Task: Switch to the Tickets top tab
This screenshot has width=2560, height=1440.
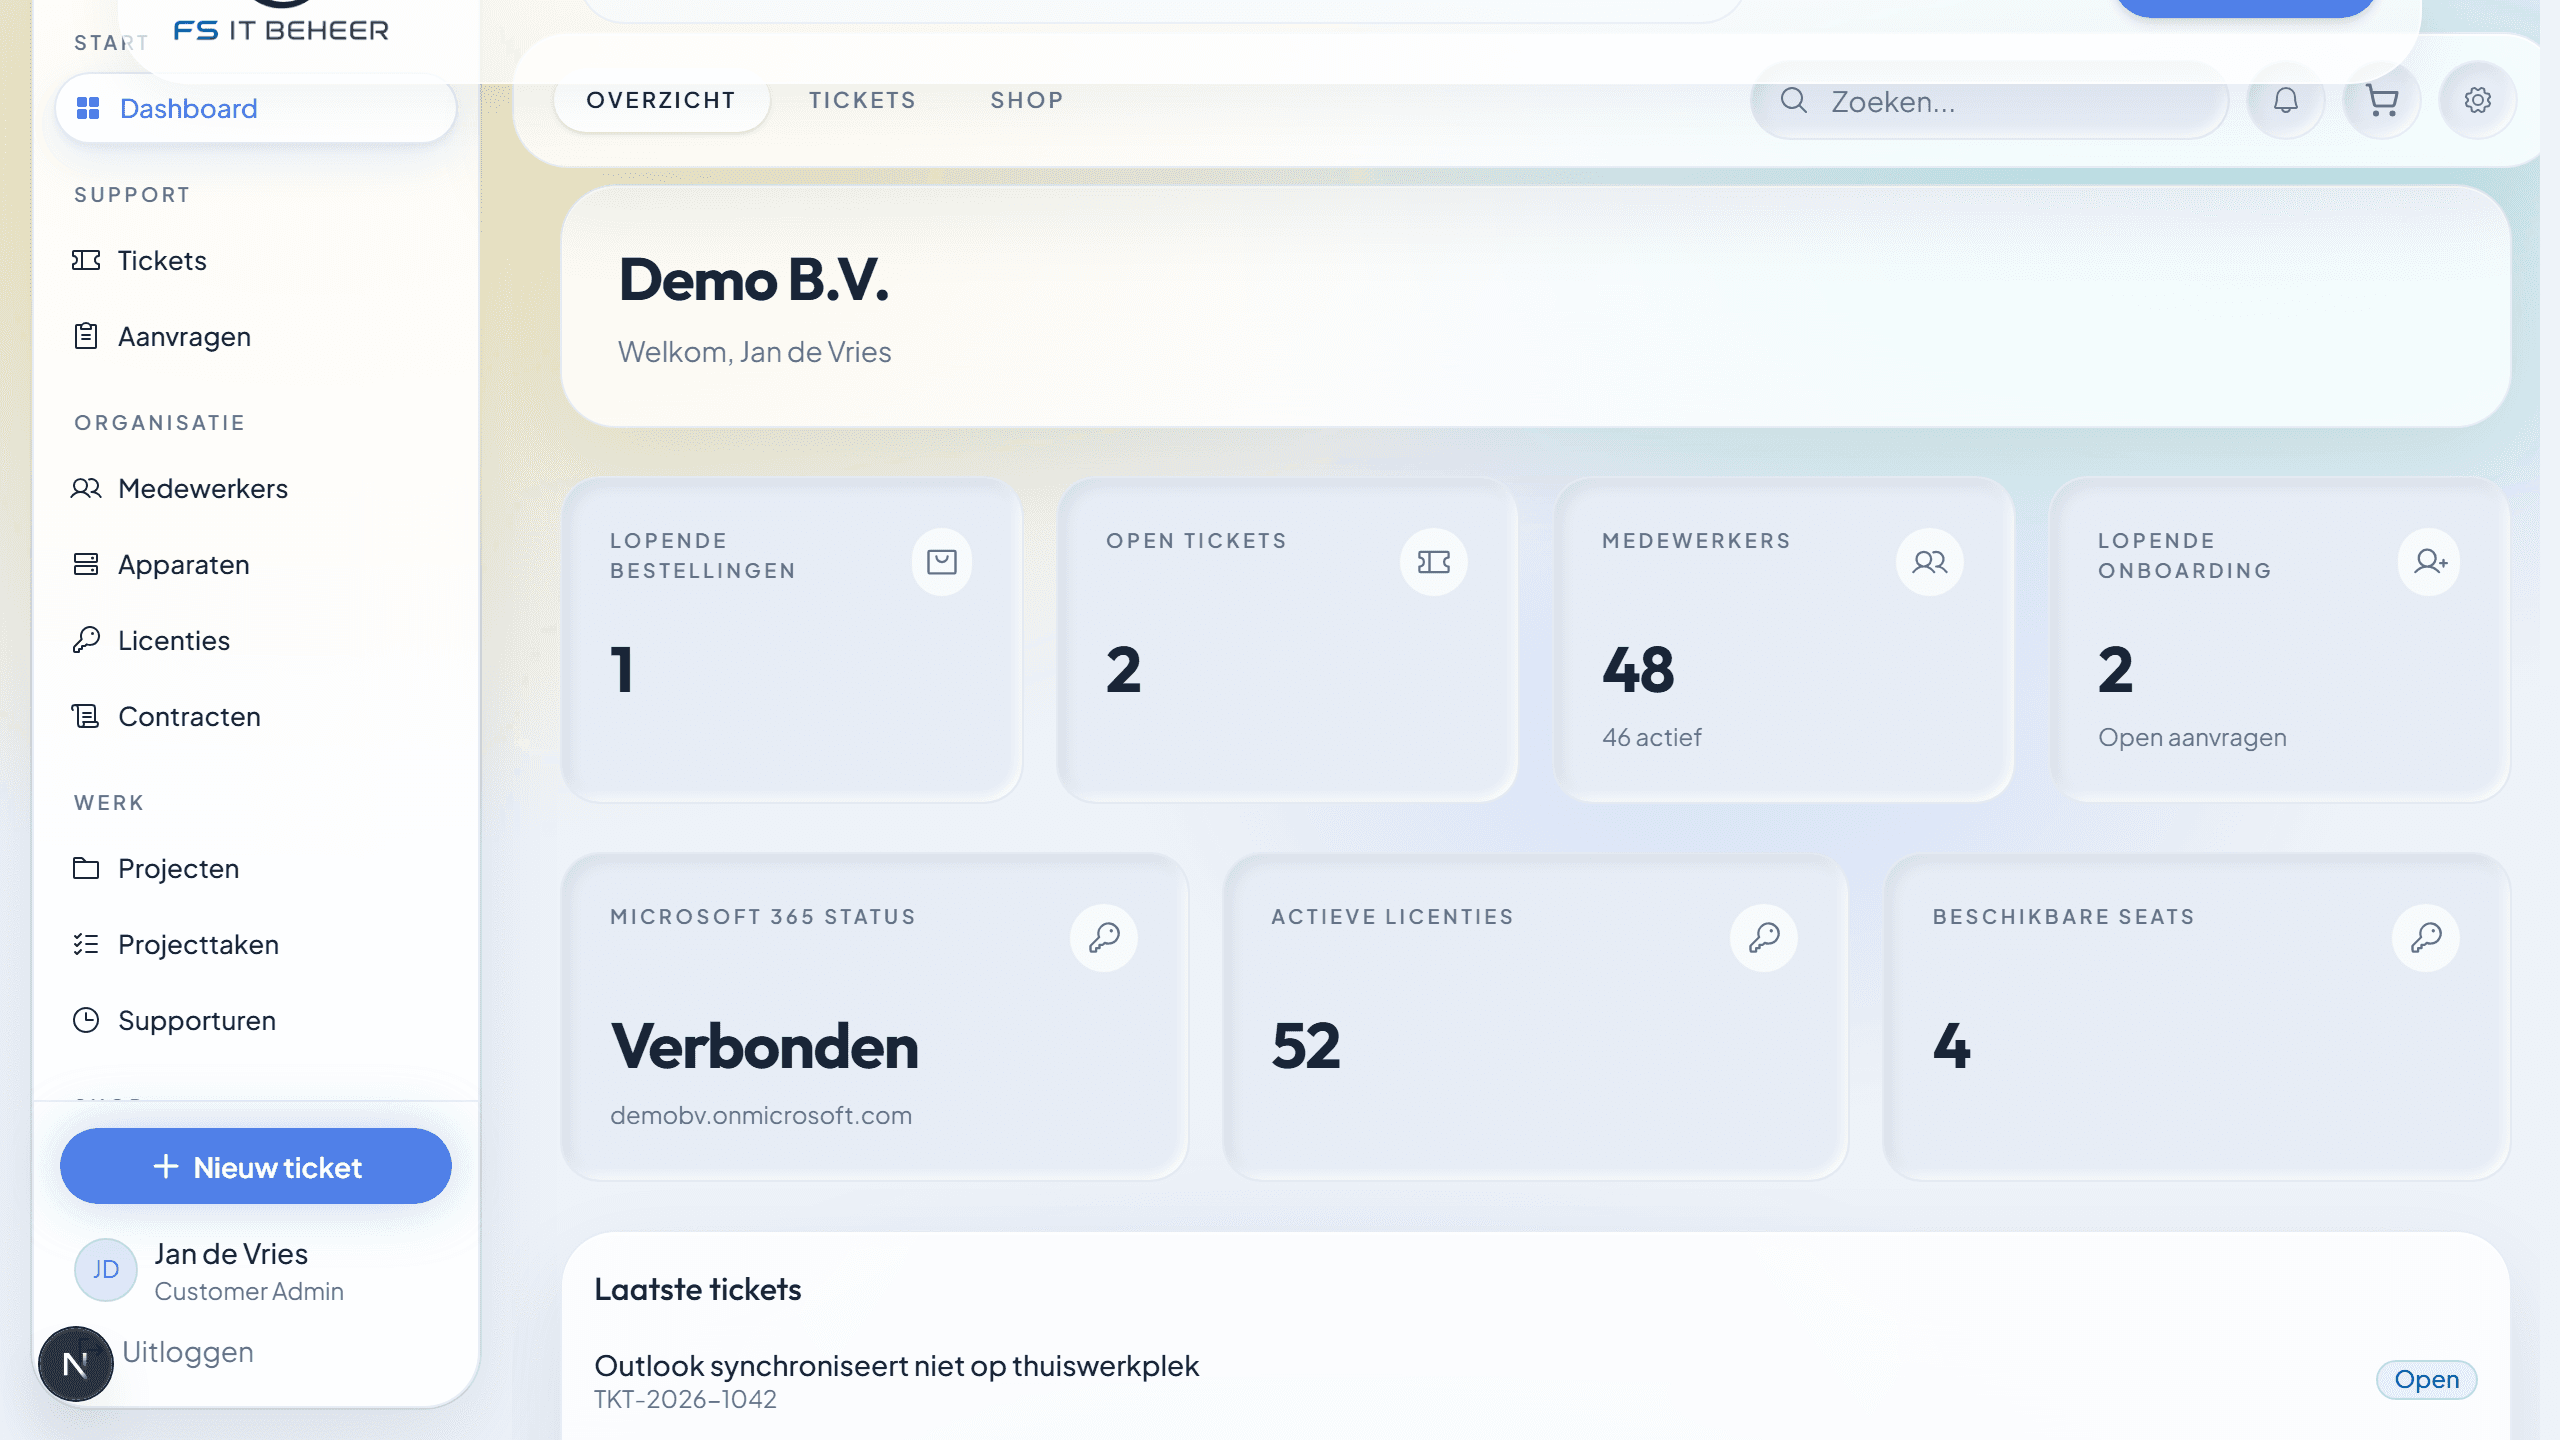Action: coord(862,100)
